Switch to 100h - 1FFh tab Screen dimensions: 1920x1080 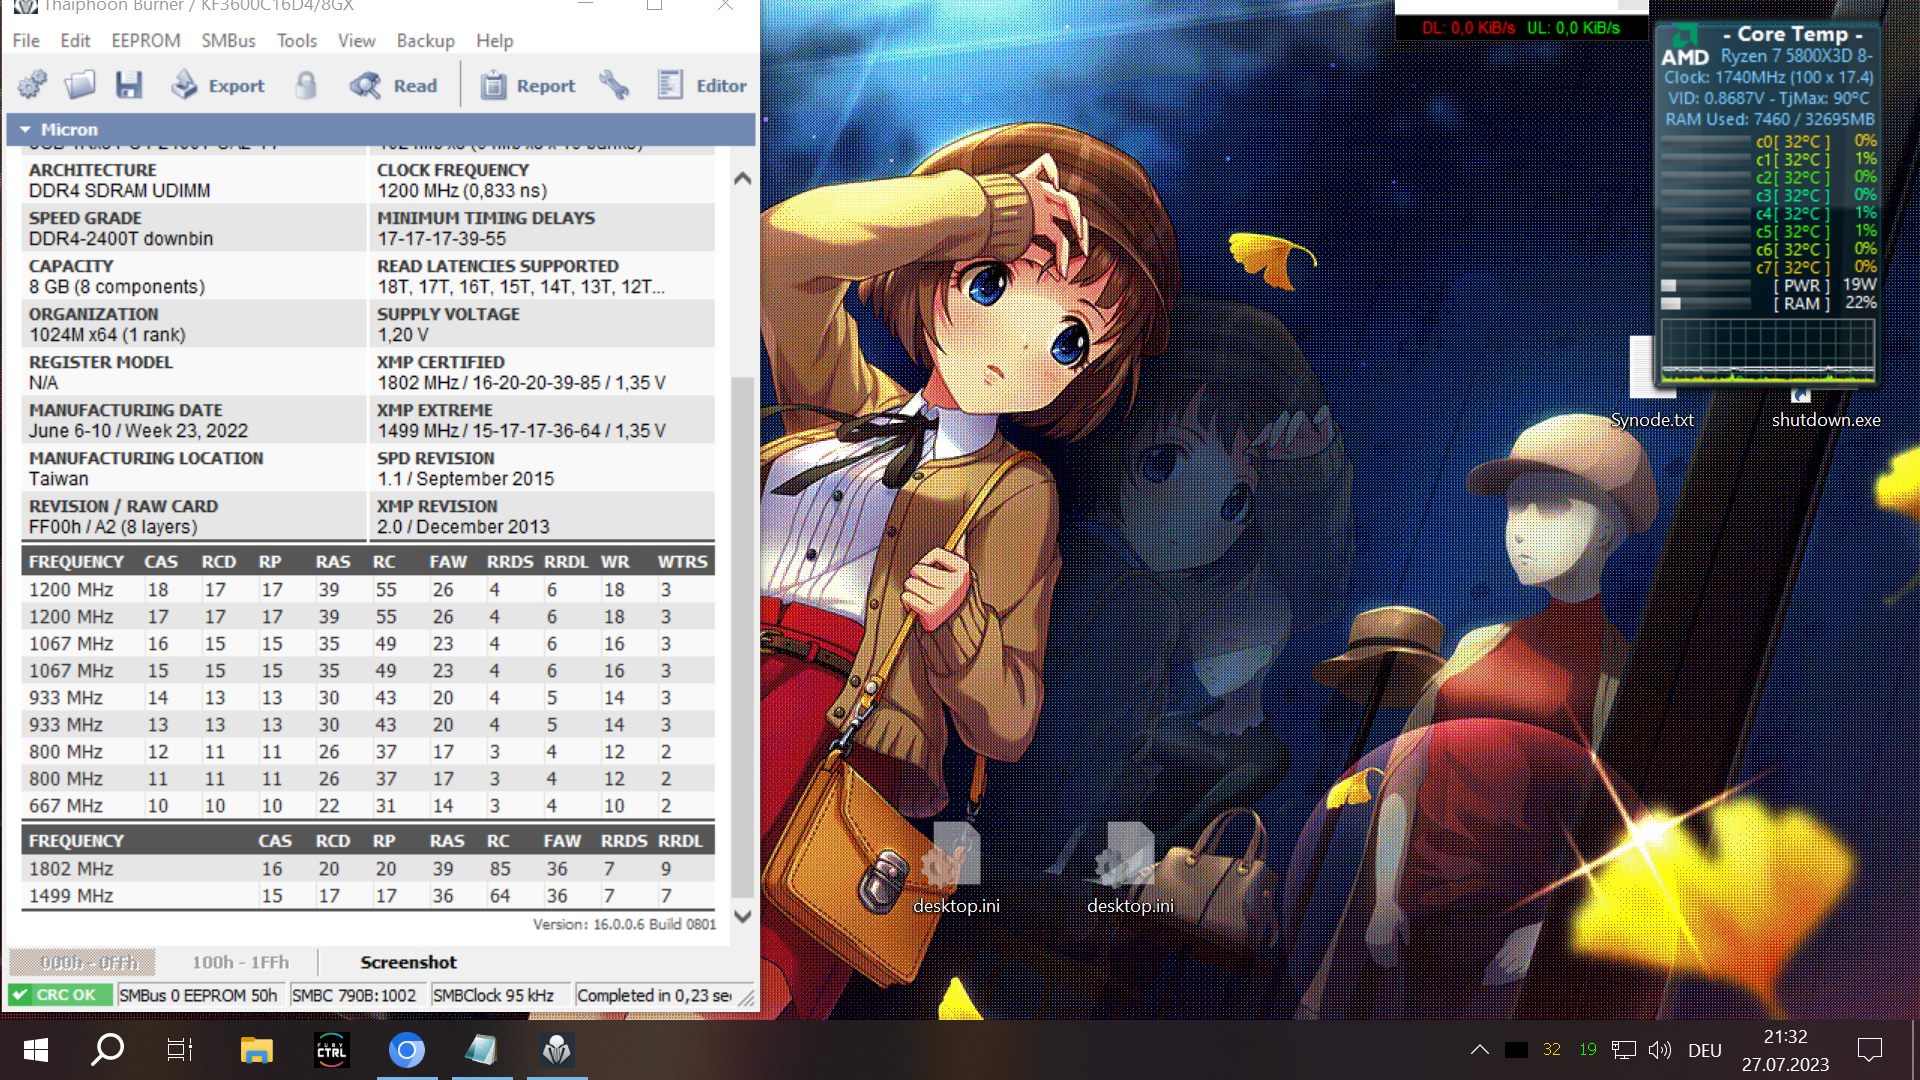click(x=240, y=962)
